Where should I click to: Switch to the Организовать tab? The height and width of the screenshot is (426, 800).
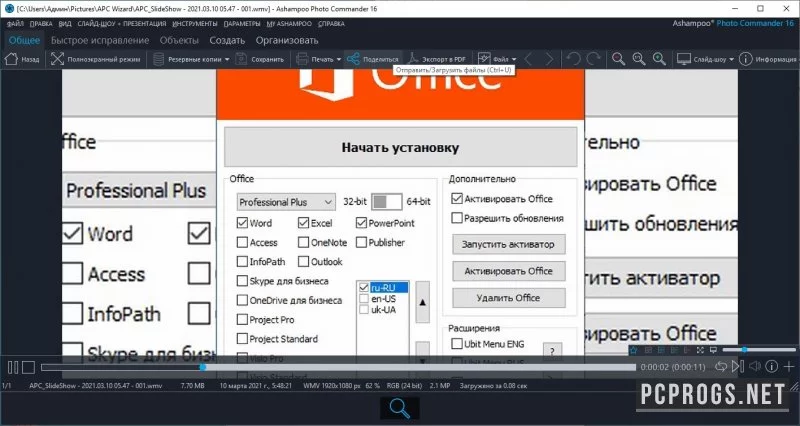pyautogui.click(x=287, y=40)
